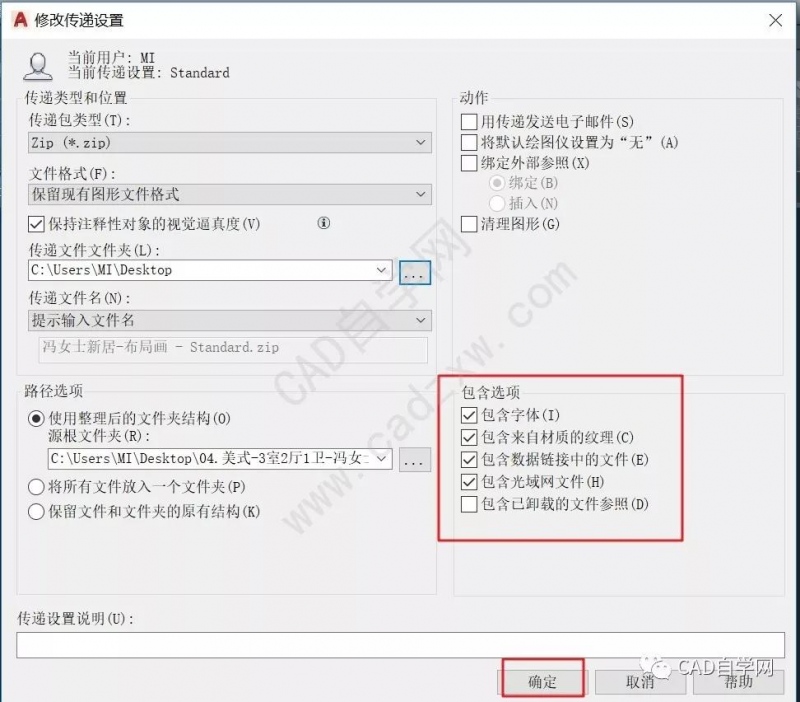Open the 提示输入文件名 transmittal file name dropdown
This screenshot has width=800, height=702.
coord(230,320)
